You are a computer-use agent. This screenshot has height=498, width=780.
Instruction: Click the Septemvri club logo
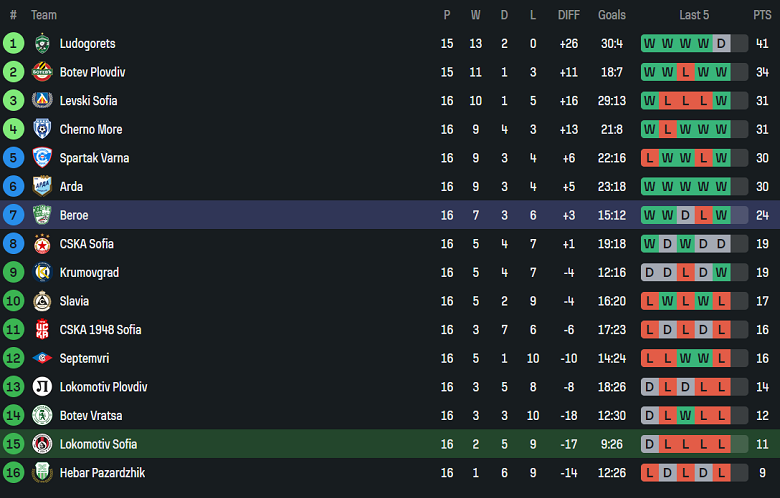(42, 358)
